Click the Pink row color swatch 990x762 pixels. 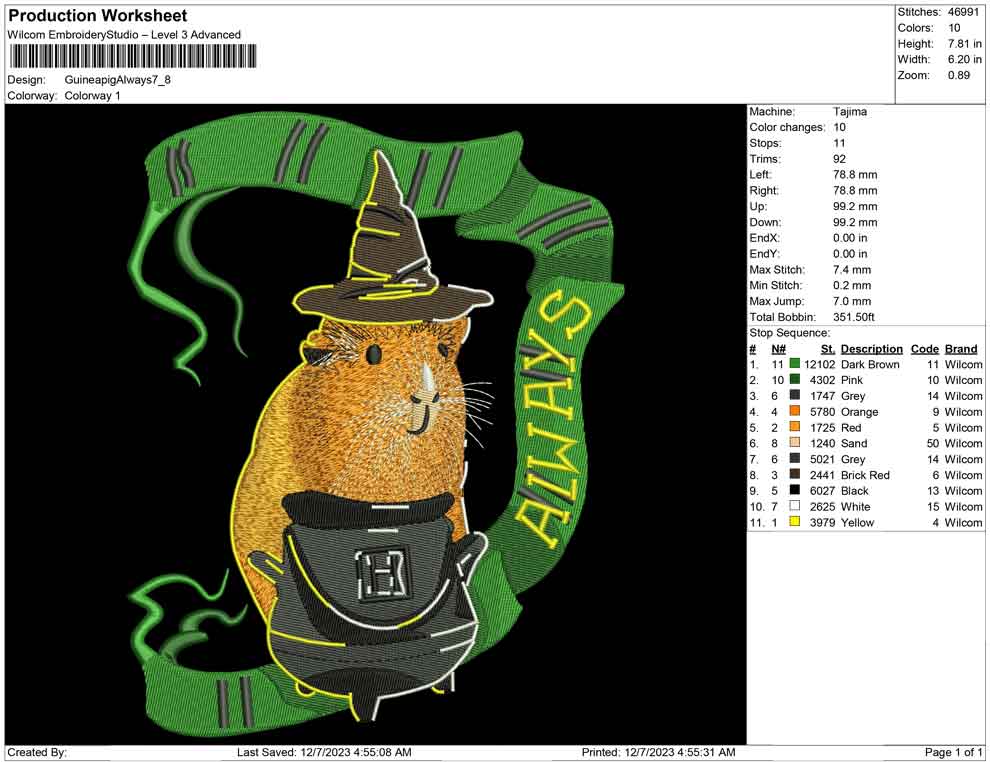pos(795,379)
